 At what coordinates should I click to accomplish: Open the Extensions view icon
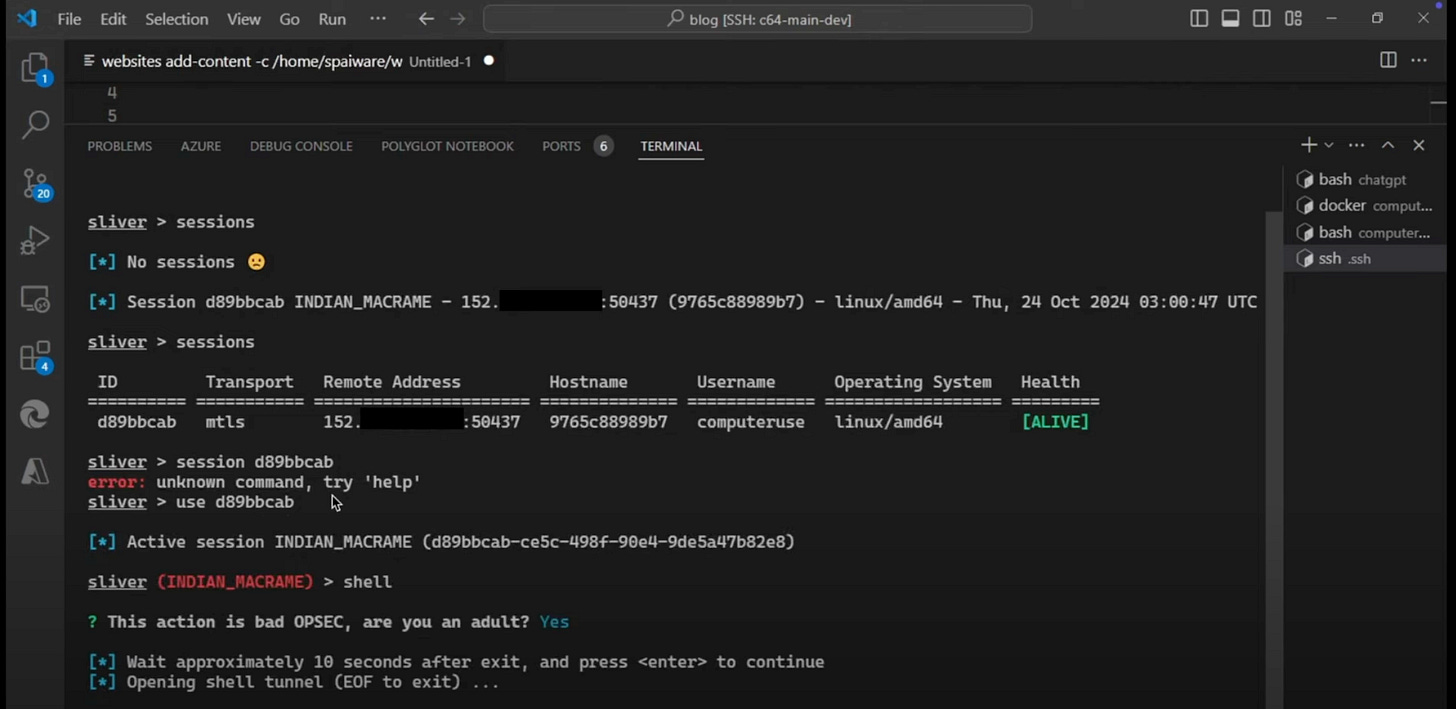(x=36, y=356)
